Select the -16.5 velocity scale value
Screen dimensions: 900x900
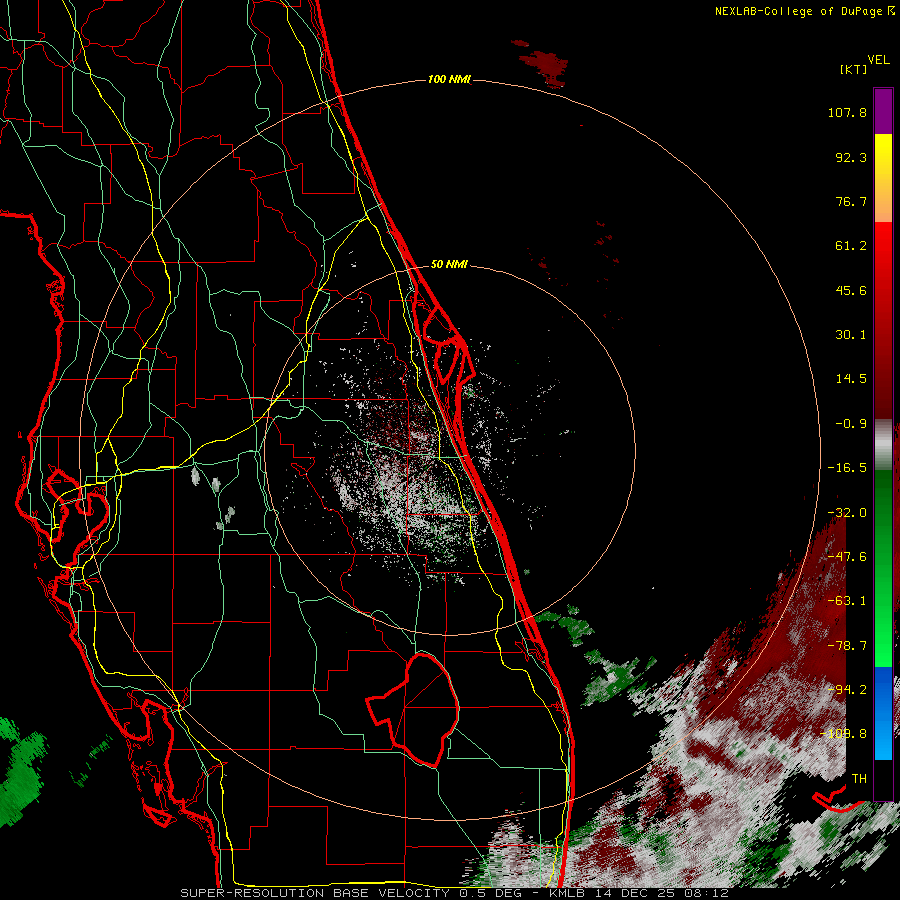tap(847, 468)
